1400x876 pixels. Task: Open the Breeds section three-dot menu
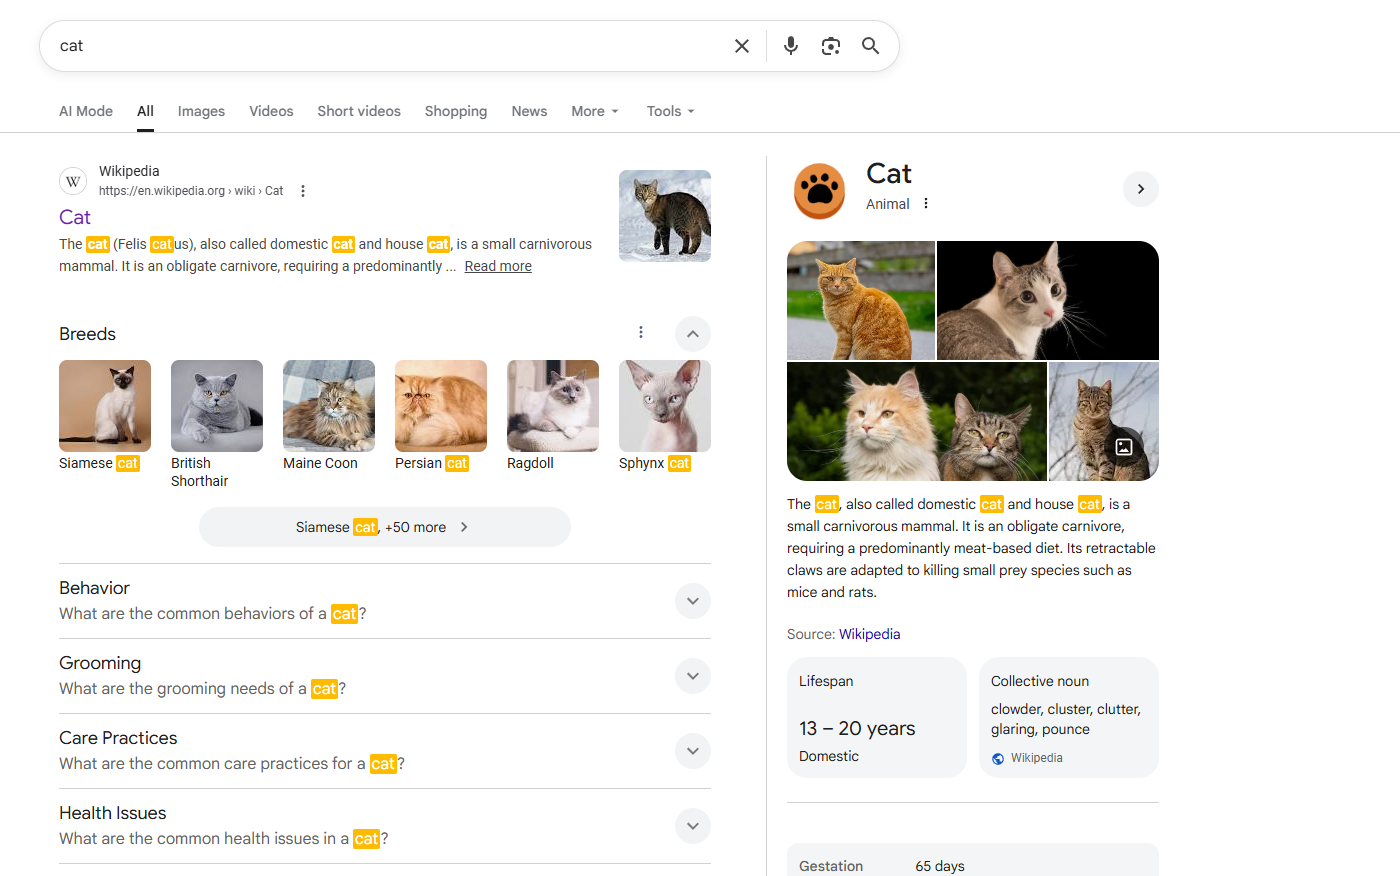point(641,331)
